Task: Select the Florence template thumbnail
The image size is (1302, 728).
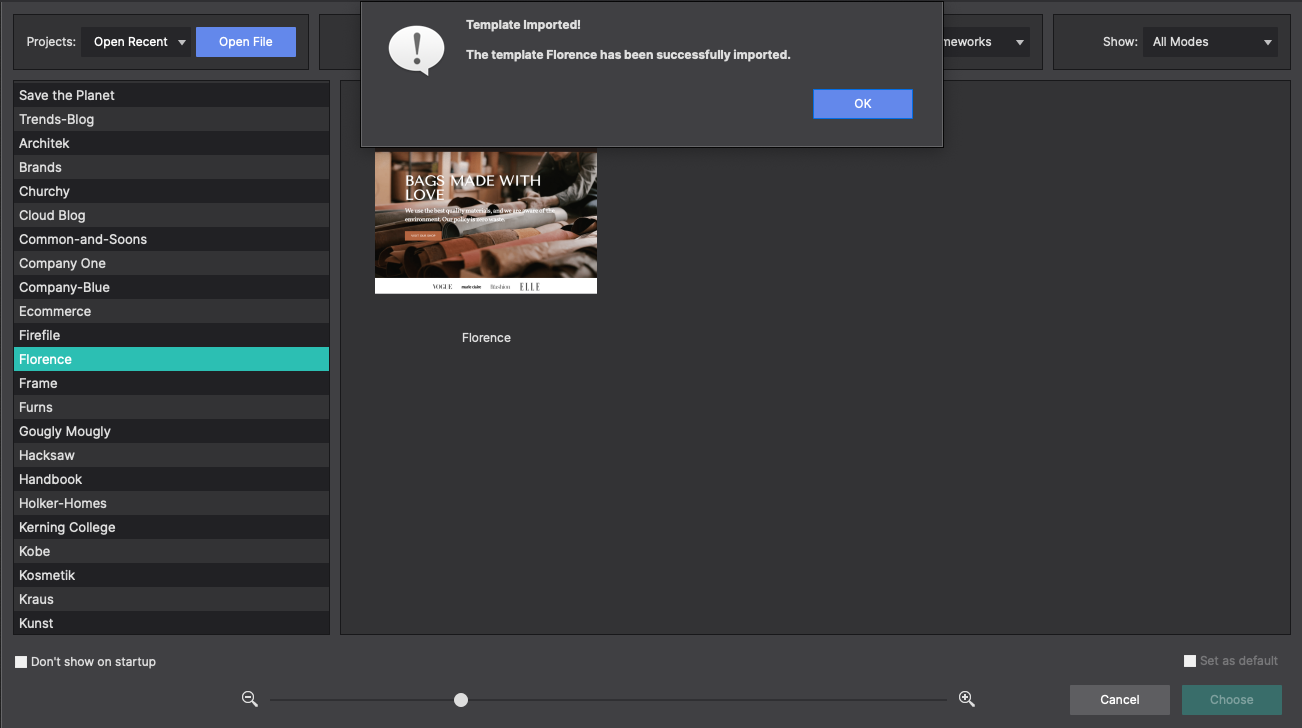Action: point(486,223)
